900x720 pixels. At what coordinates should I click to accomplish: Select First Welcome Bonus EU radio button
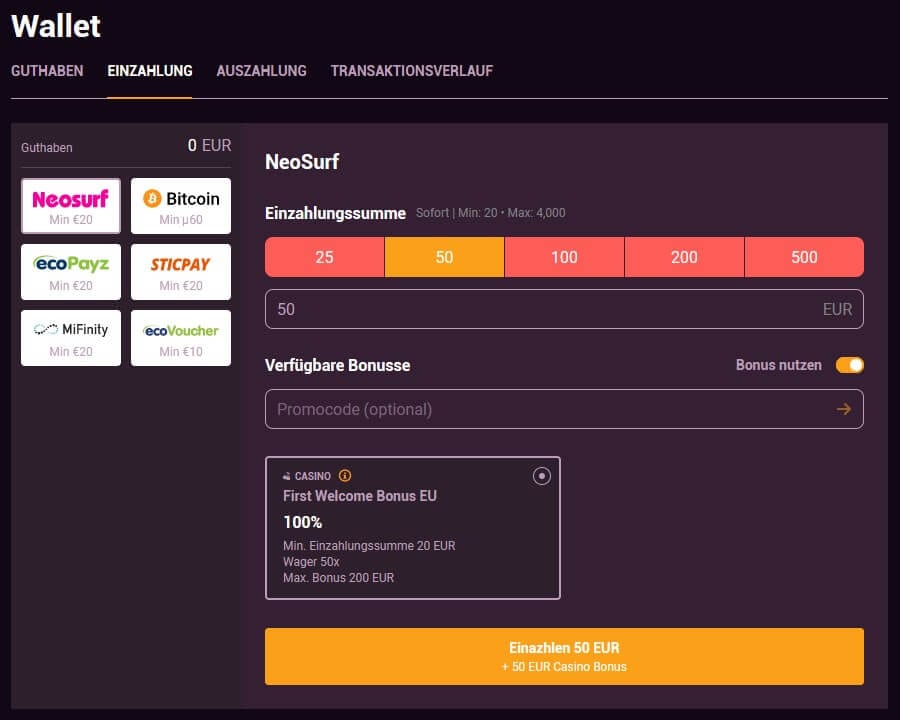pyautogui.click(x=542, y=476)
